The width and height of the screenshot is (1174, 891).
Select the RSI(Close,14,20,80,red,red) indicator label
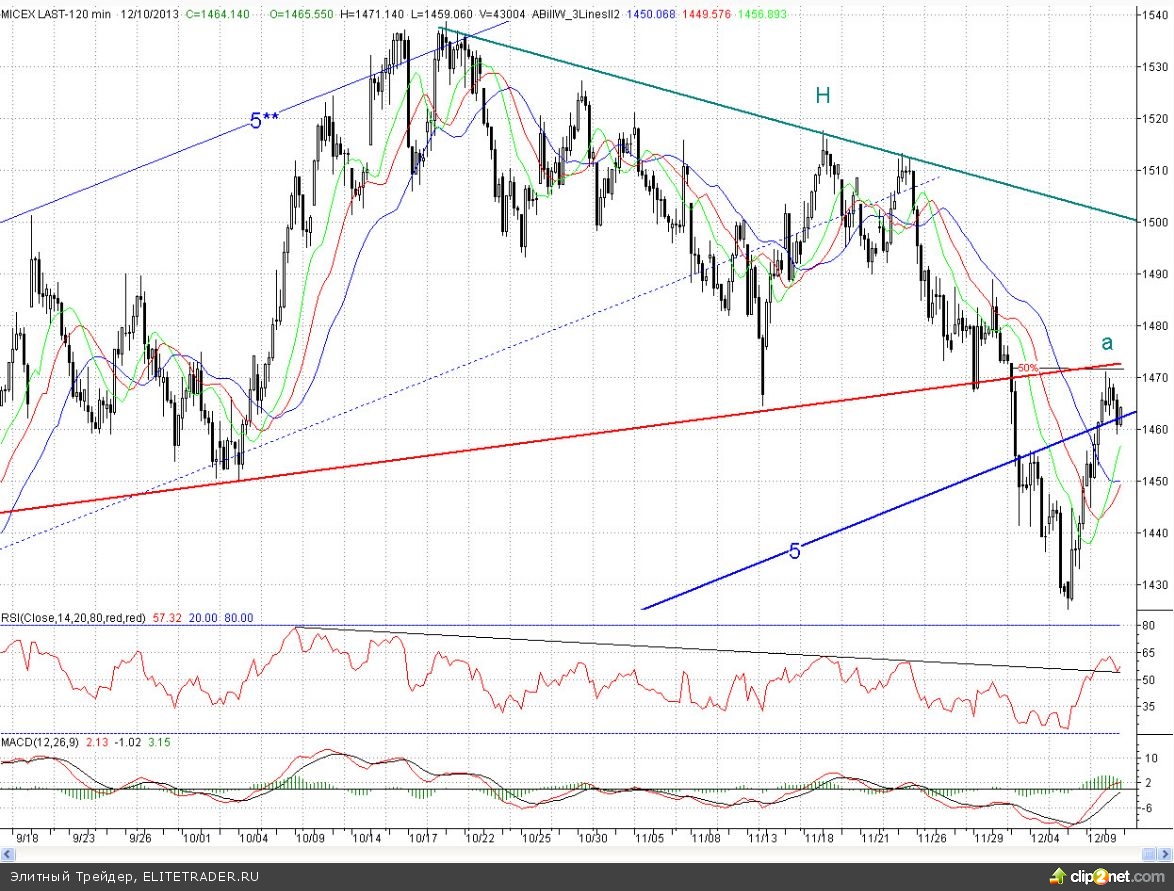72,619
